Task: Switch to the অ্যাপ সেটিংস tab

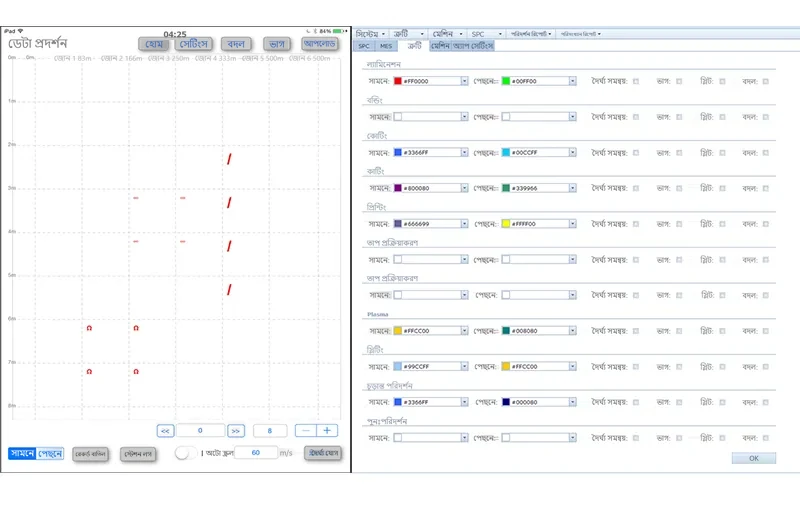Action: pos(473,46)
